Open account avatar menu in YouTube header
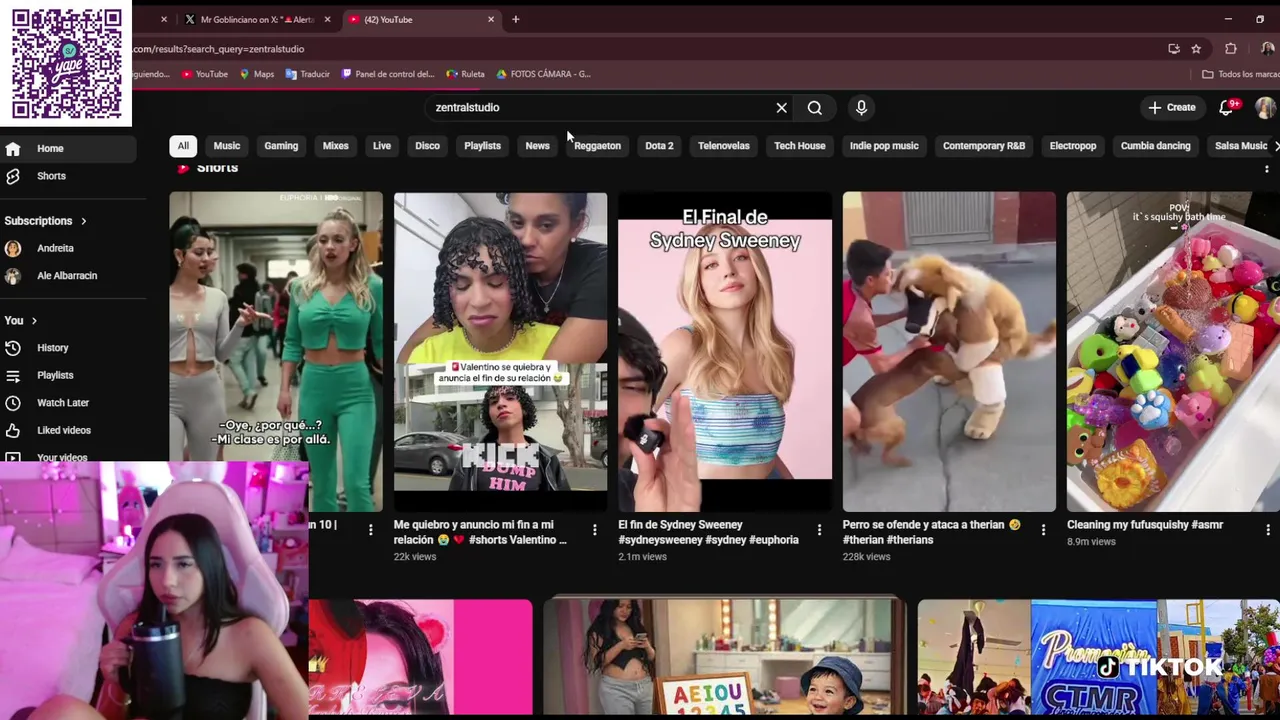This screenshot has height=720, width=1280. [x=1265, y=107]
